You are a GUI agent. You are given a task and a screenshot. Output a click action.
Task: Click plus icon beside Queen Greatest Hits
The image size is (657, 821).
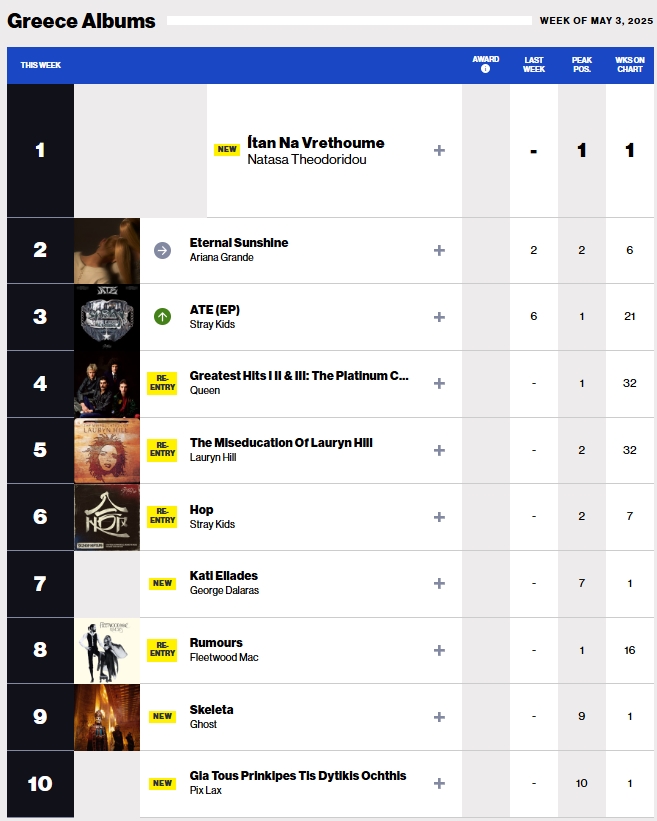click(x=439, y=384)
